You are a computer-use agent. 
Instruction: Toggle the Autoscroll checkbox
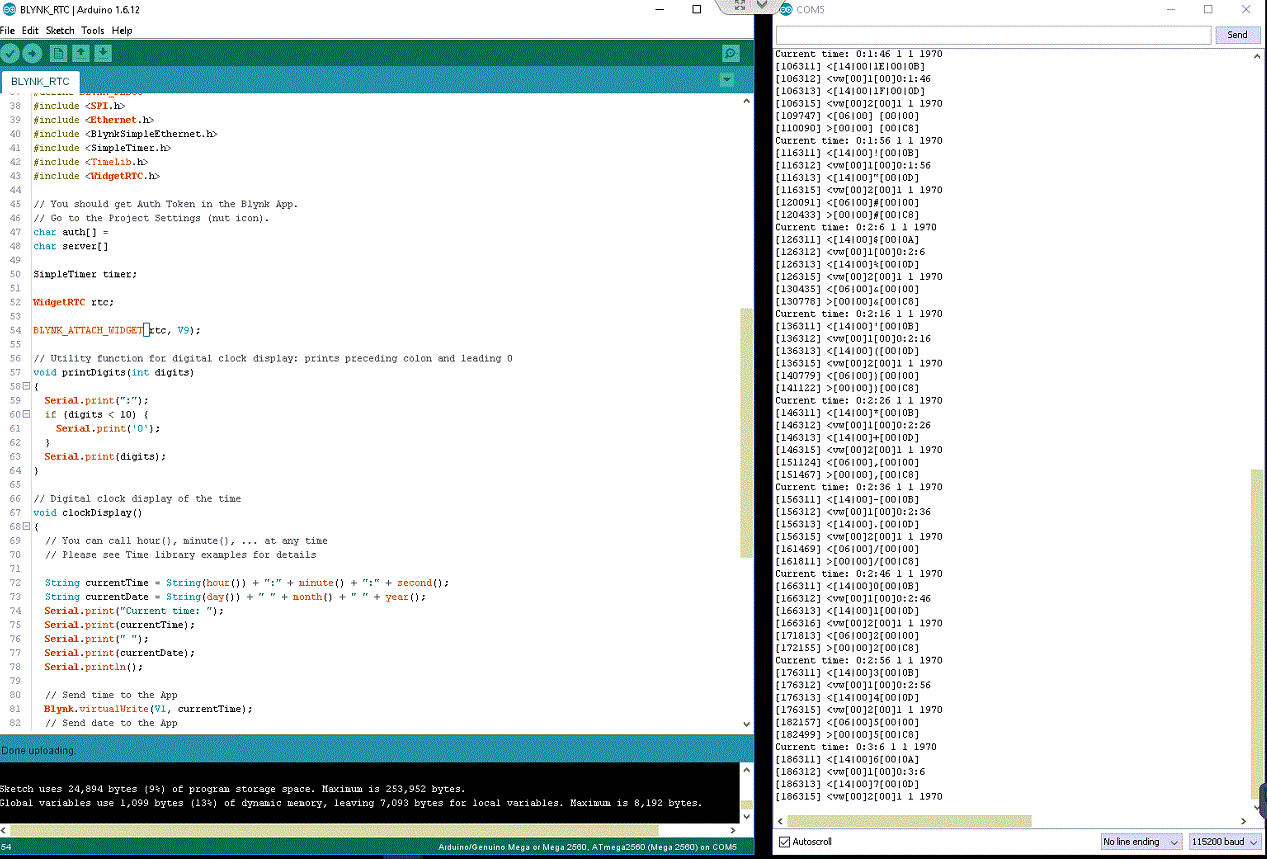[785, 842]
